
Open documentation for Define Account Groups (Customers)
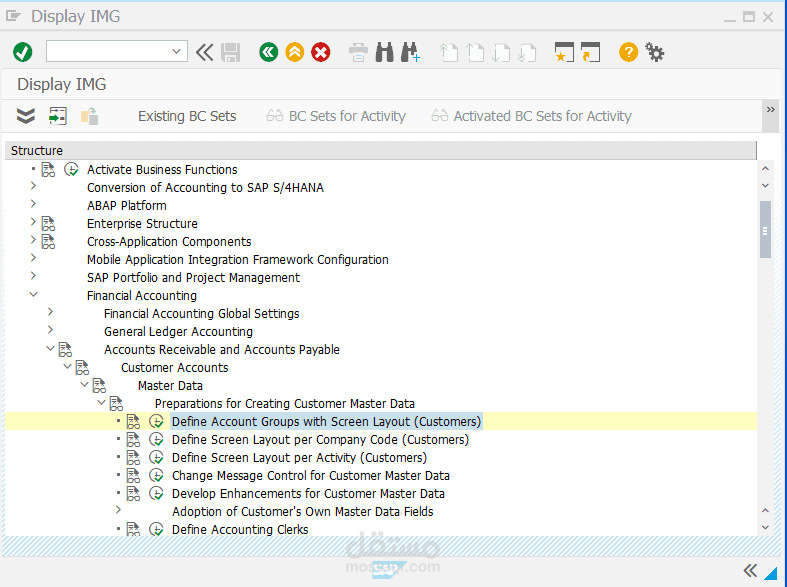point(134,421)
